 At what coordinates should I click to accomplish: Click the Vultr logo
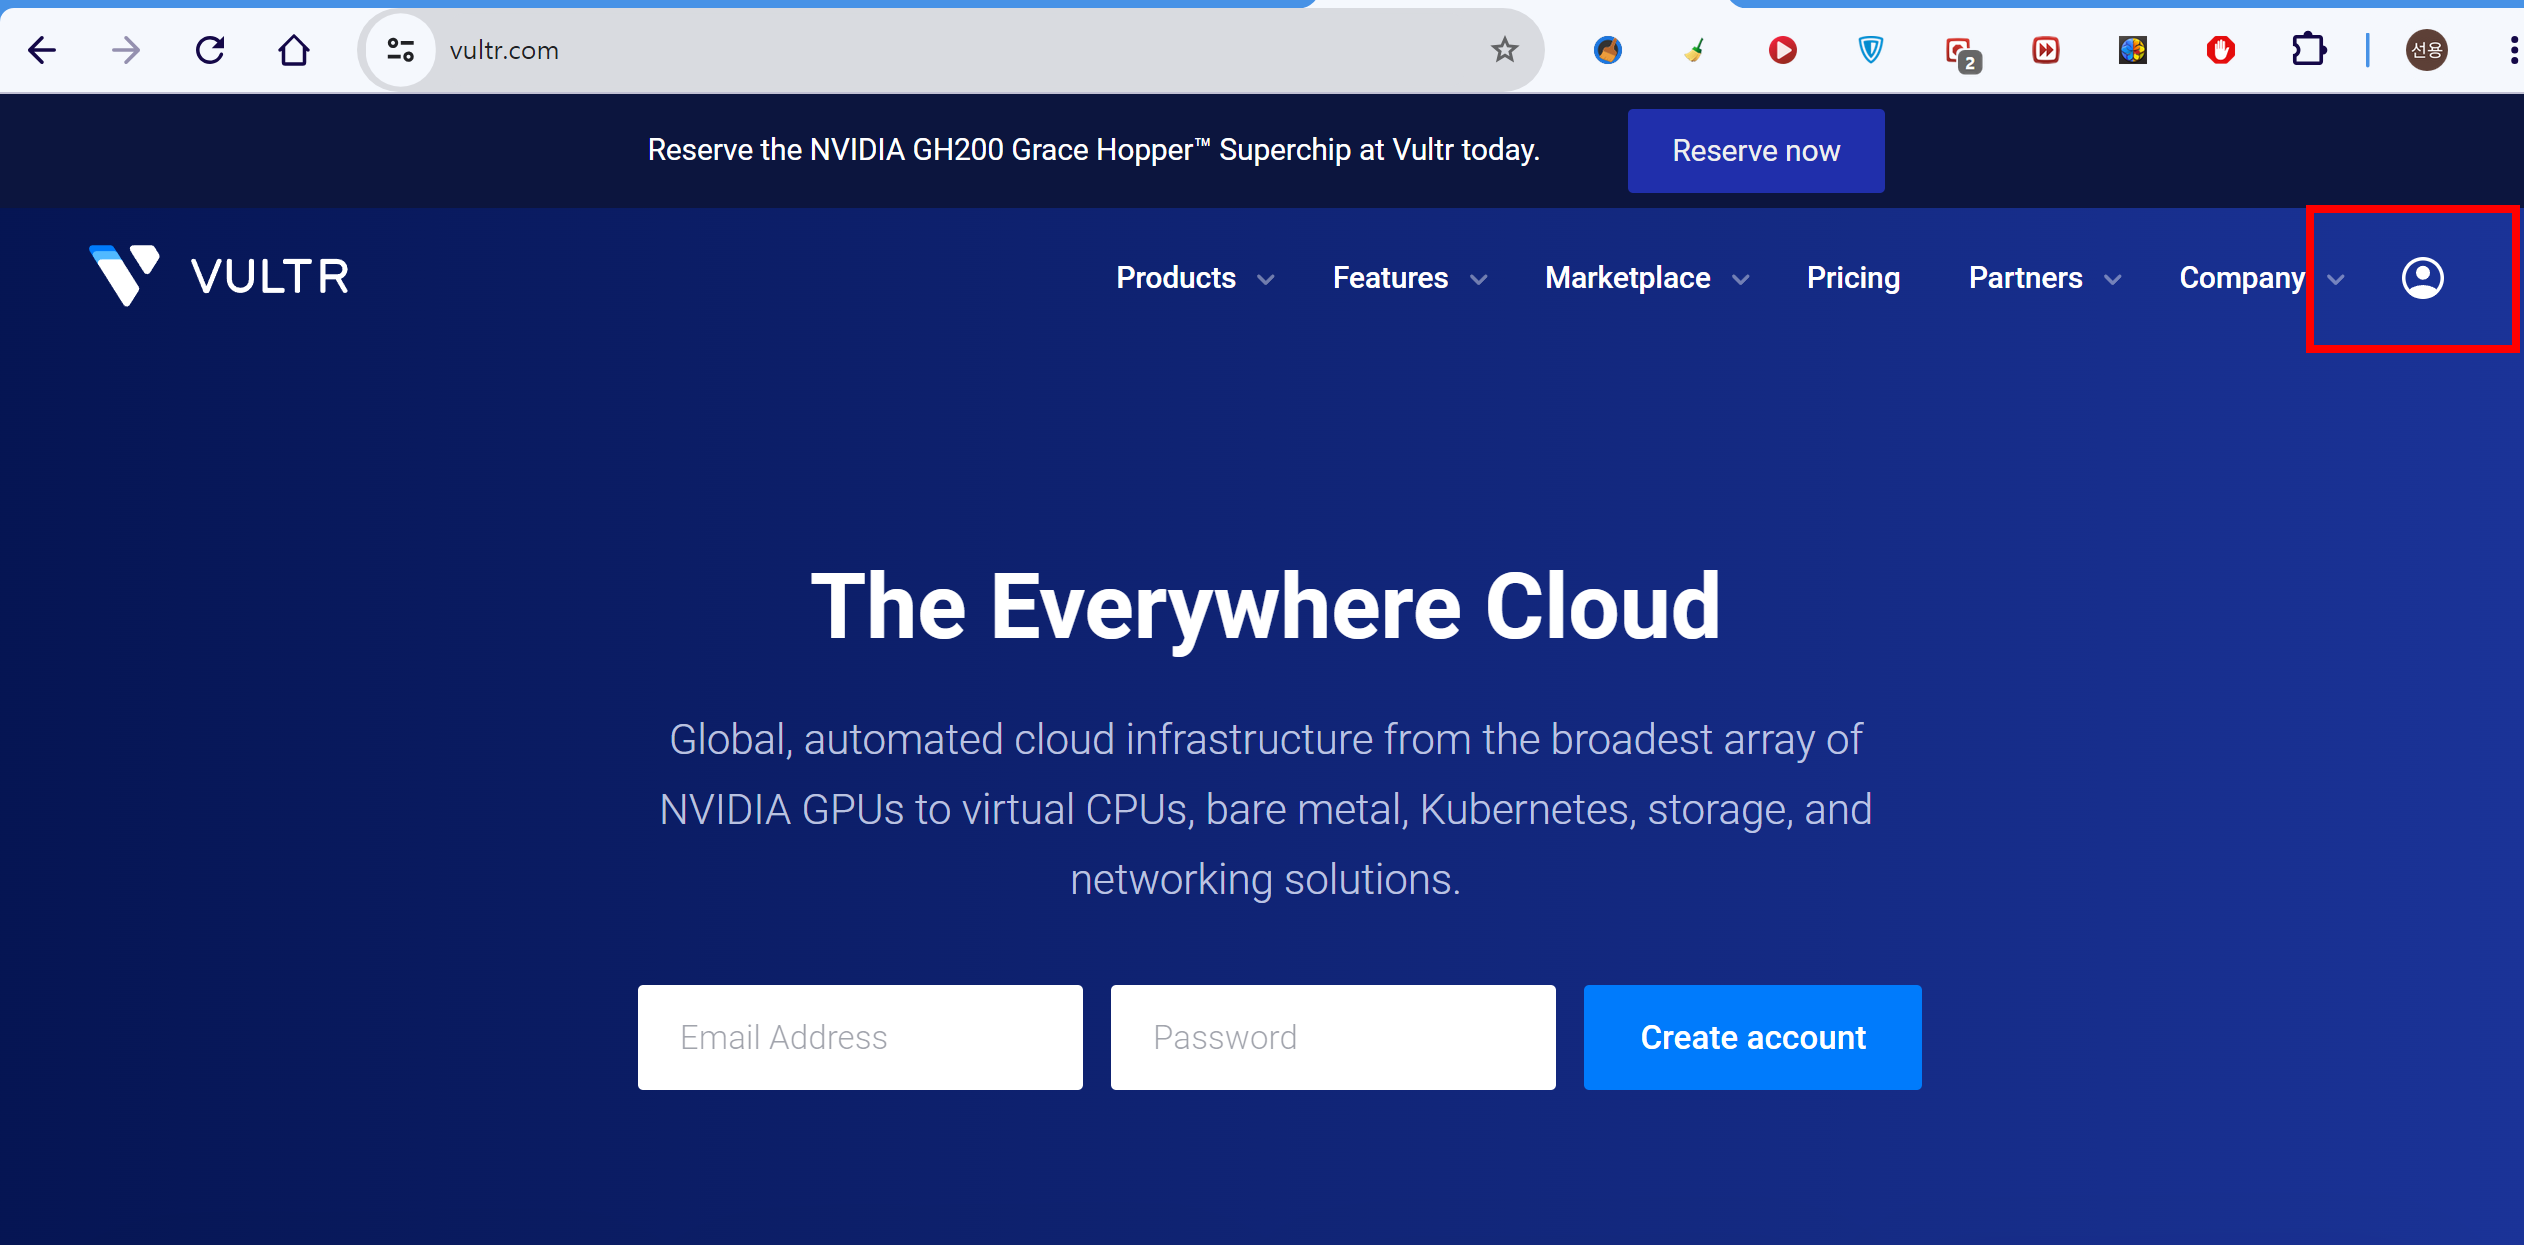click(x=219, y=276)
